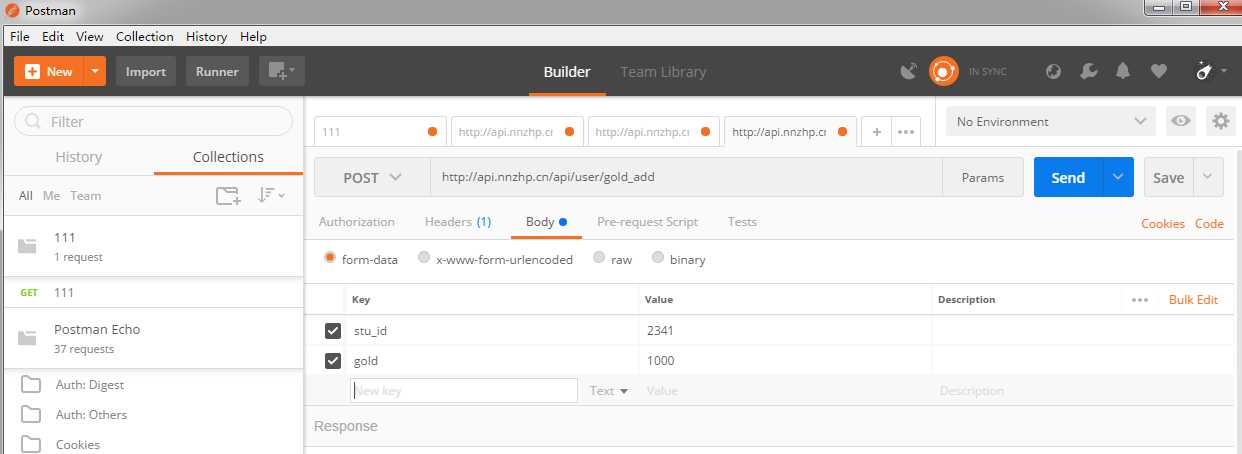Uncheck the gold row checkbox

tap(333, 360)
